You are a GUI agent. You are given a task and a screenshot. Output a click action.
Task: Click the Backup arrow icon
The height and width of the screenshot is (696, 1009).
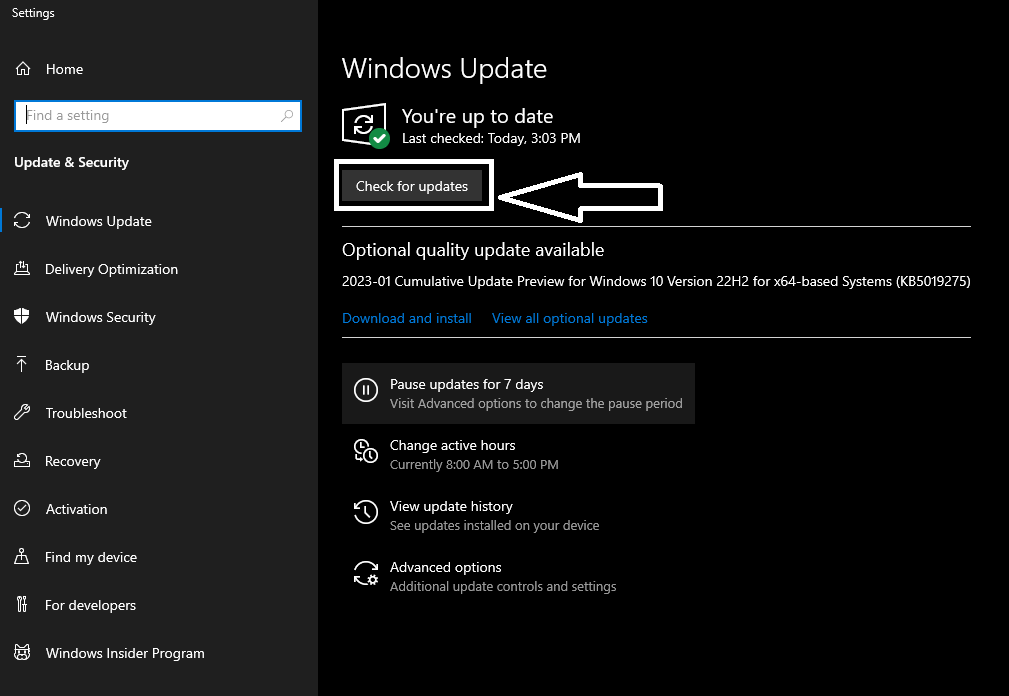coord(22,365)
